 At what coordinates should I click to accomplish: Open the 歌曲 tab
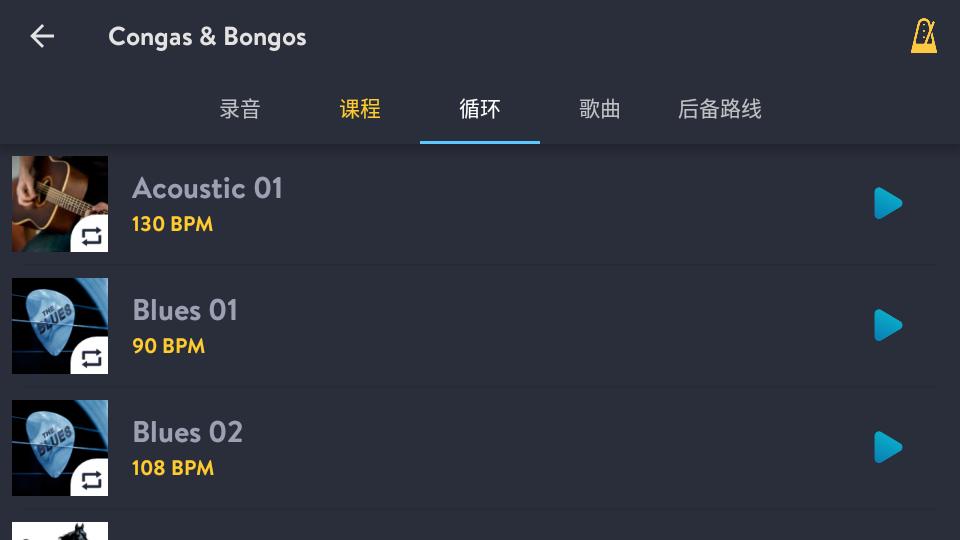pos(600,109)
